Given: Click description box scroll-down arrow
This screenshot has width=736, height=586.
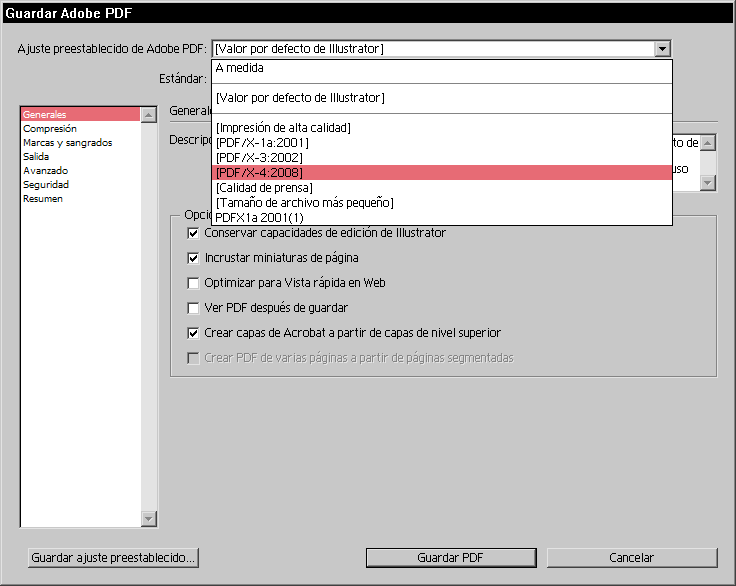Looking at the screenshot, I should [708, 183].
